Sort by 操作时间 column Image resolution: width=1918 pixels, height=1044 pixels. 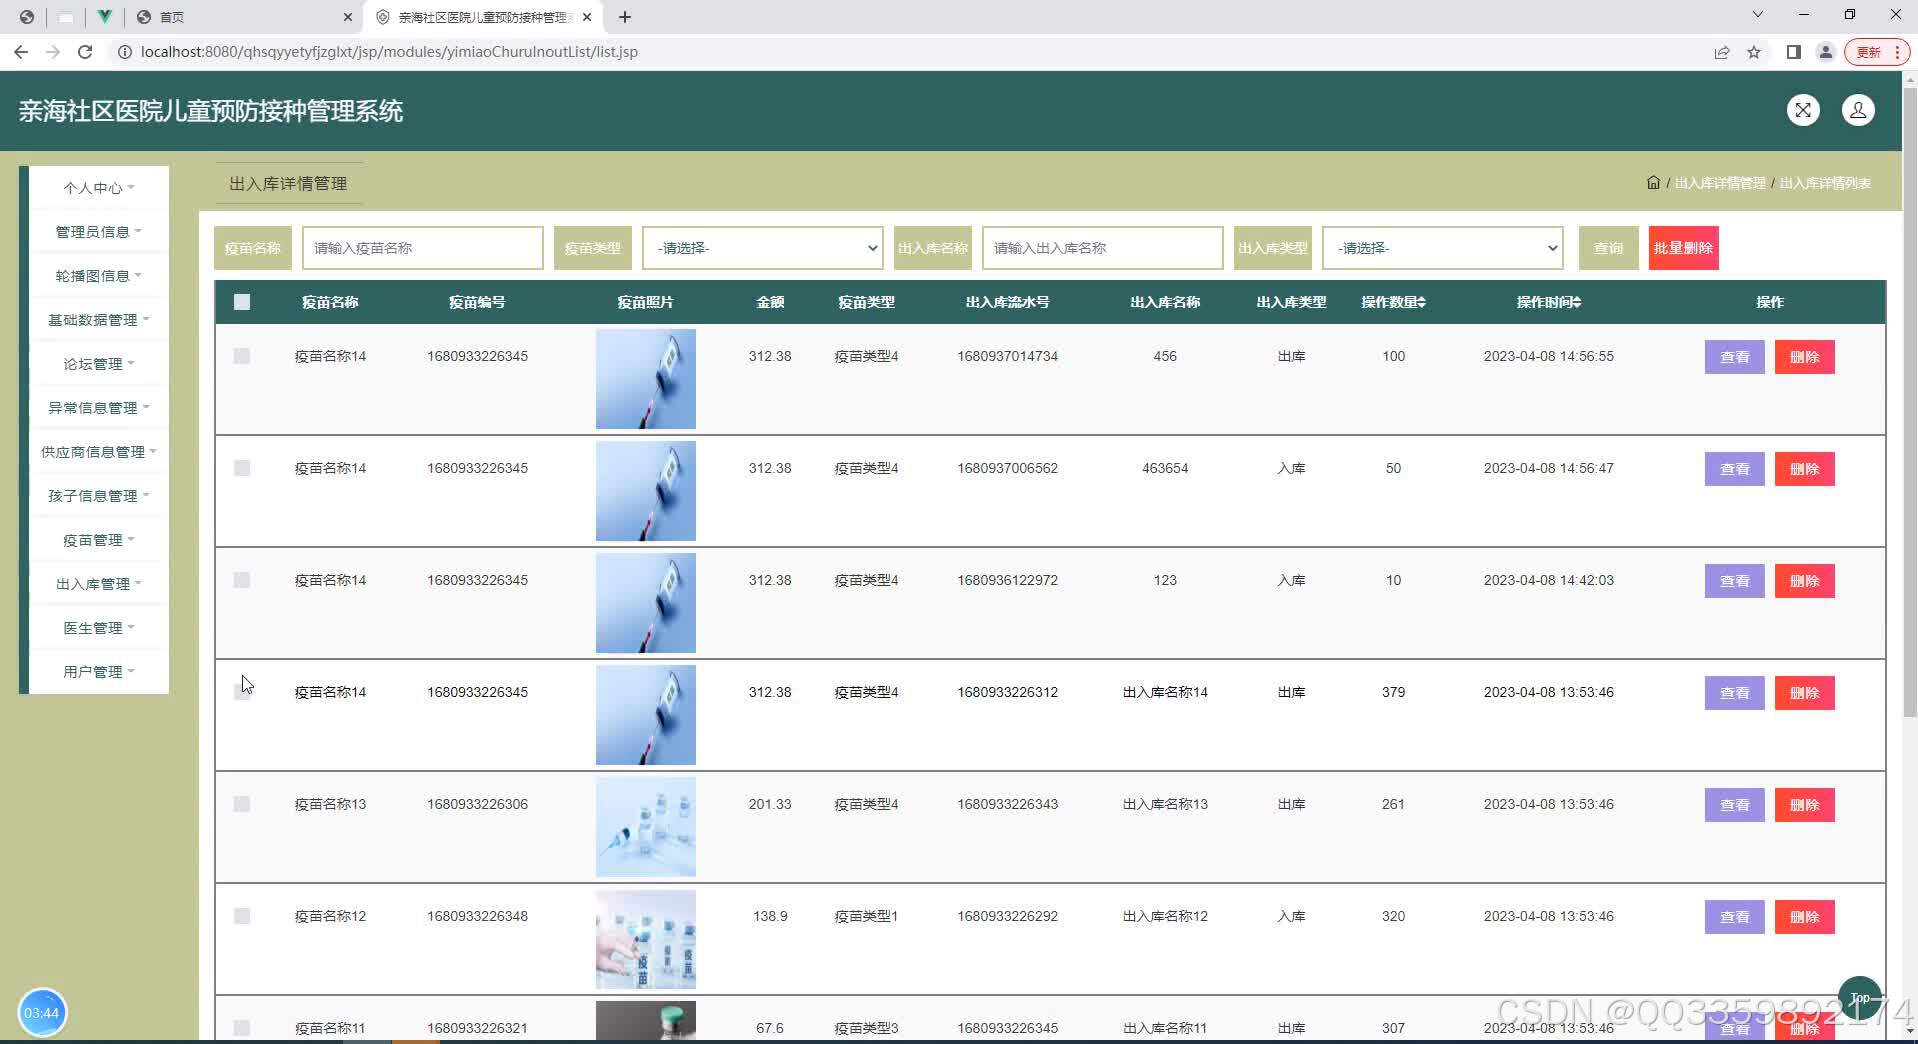click(x=1548, y=302)
